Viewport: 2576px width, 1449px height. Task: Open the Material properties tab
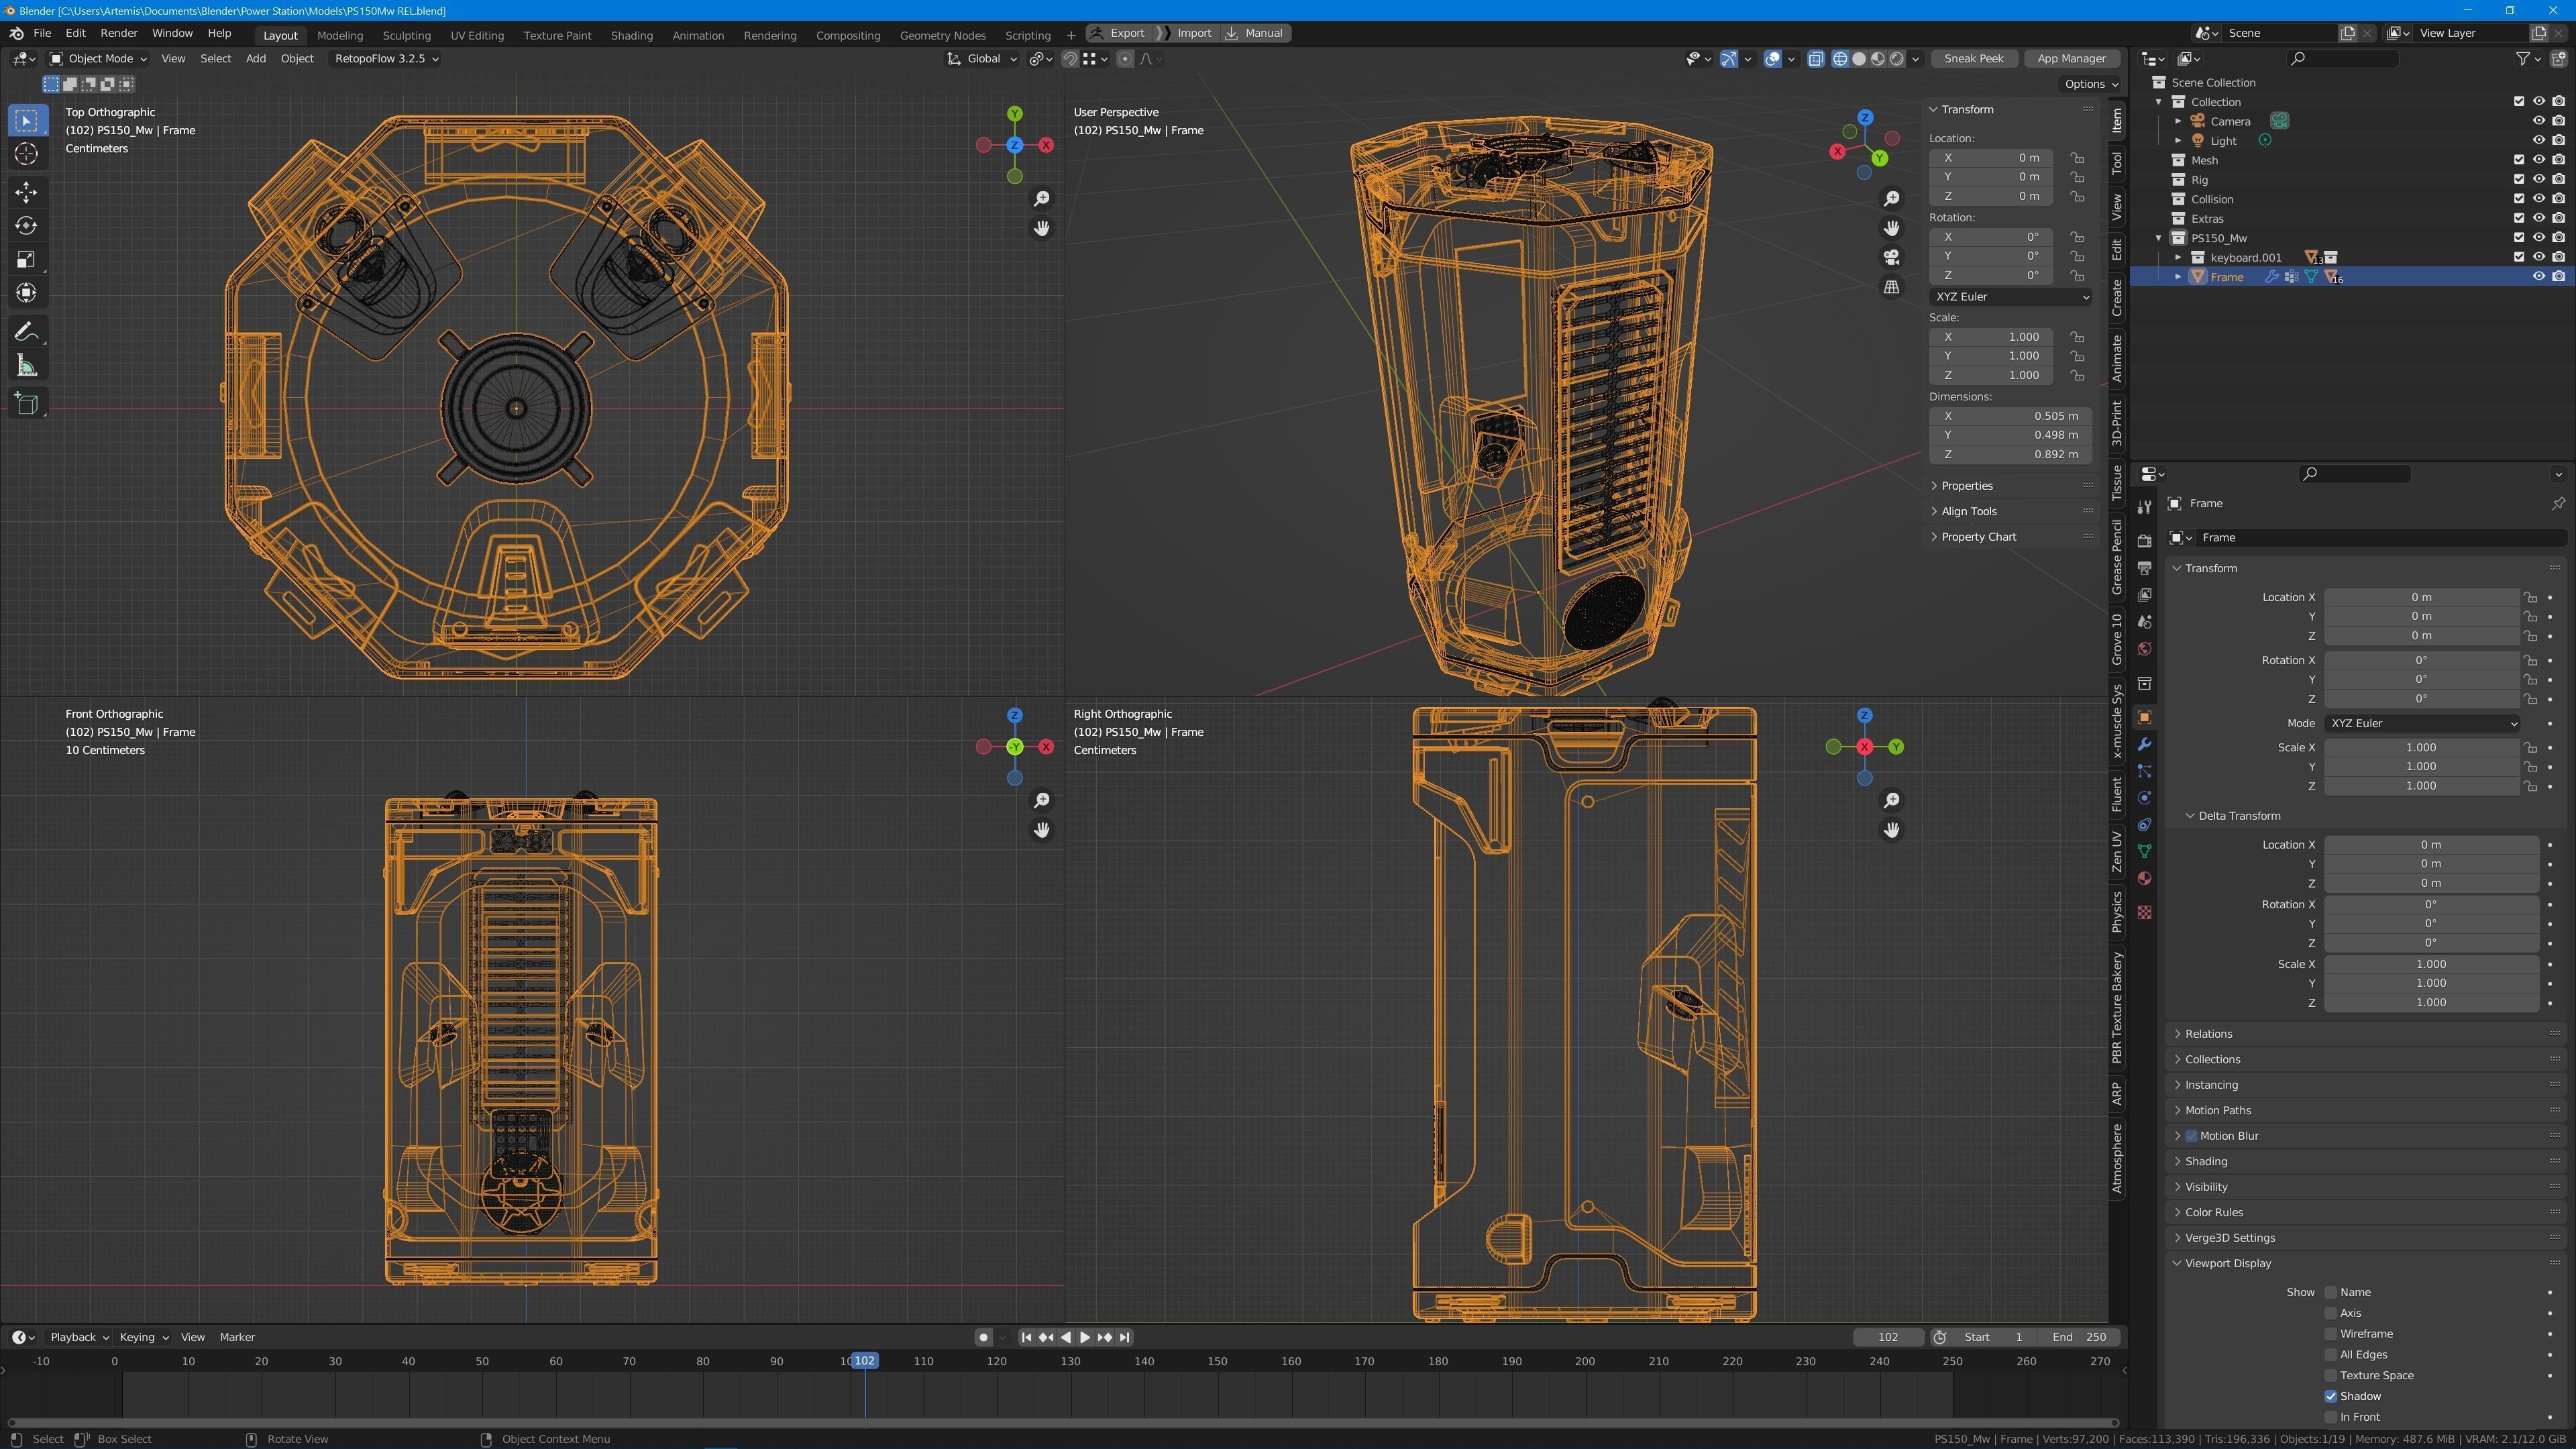2144,879
